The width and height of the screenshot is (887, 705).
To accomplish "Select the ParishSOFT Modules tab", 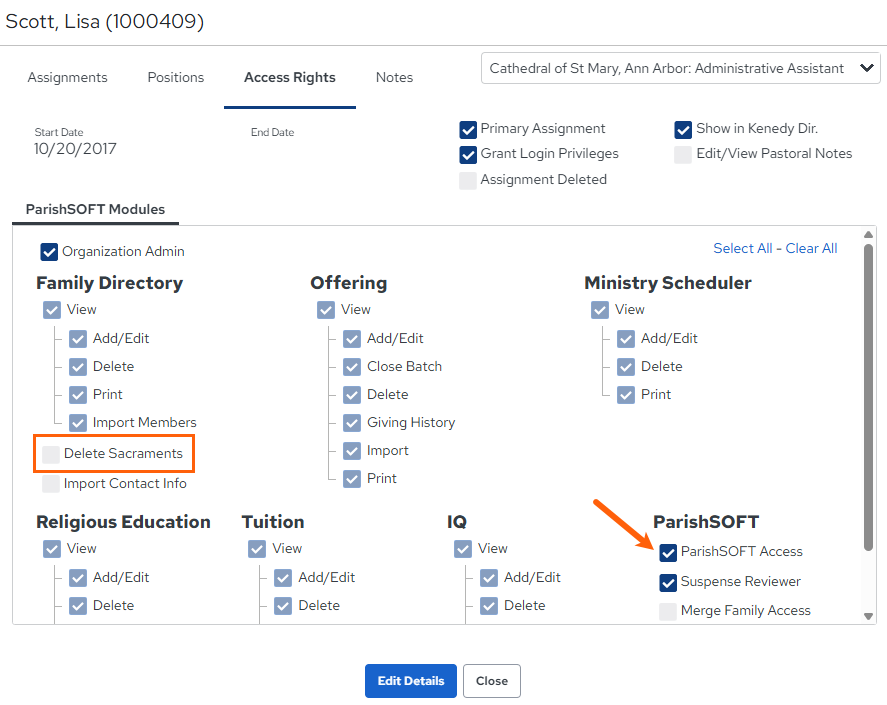I will click(95, 209).
